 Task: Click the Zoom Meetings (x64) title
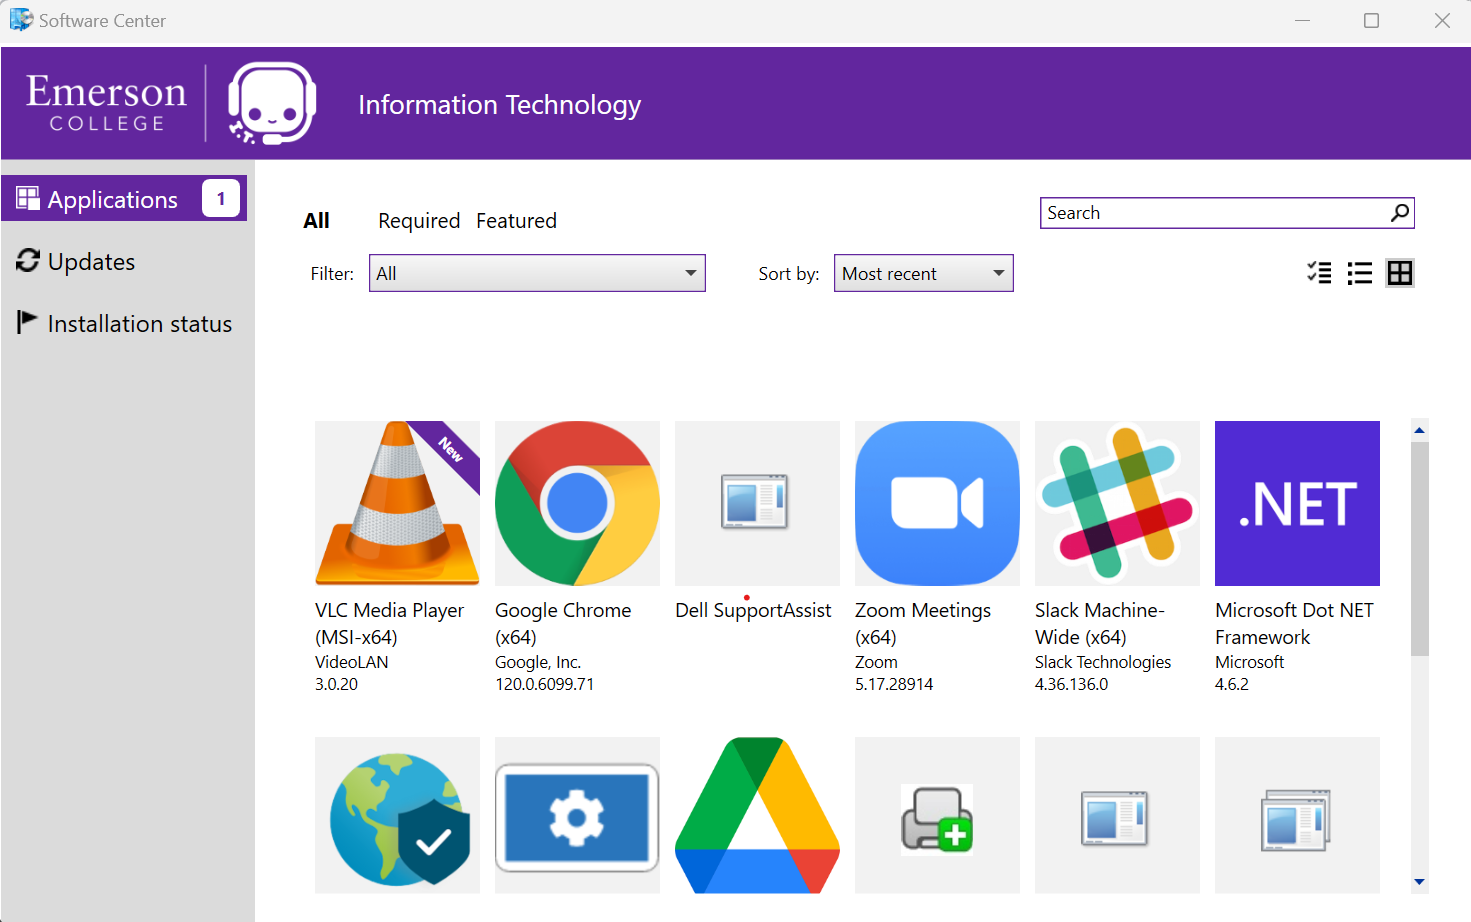point(923,623)
